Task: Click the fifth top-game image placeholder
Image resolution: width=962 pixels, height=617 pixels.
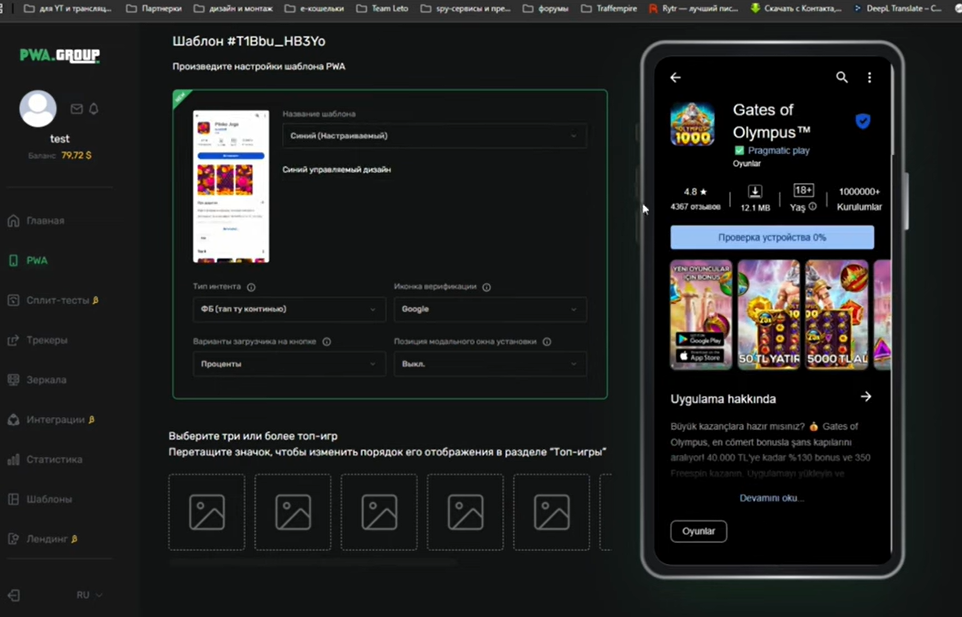Action: click(x=552, y=512)
